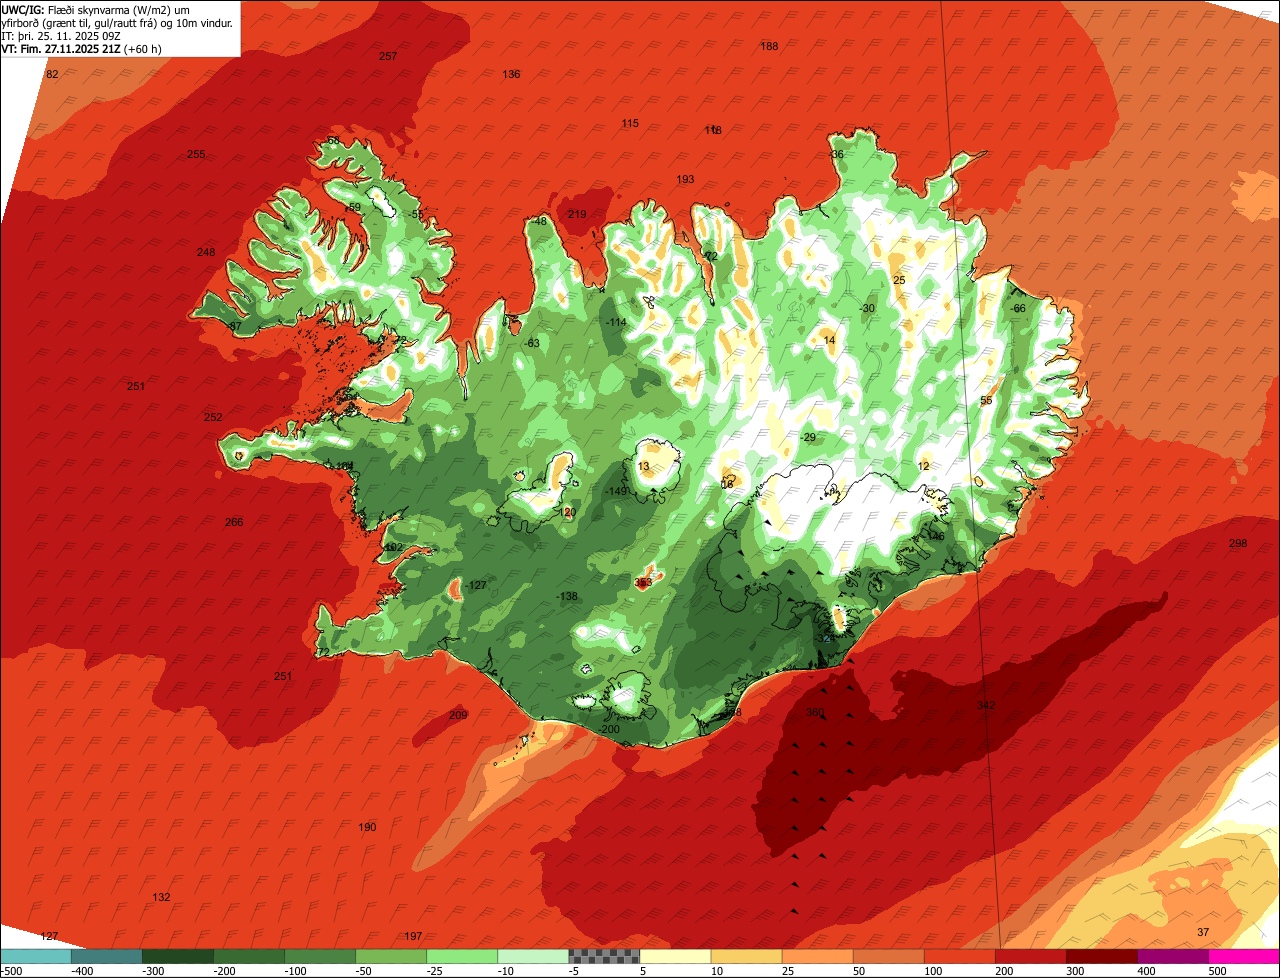Click the inland value -29
Image resolution: width=1280 pixels, height=978 pixels.
tap(808, 437)
